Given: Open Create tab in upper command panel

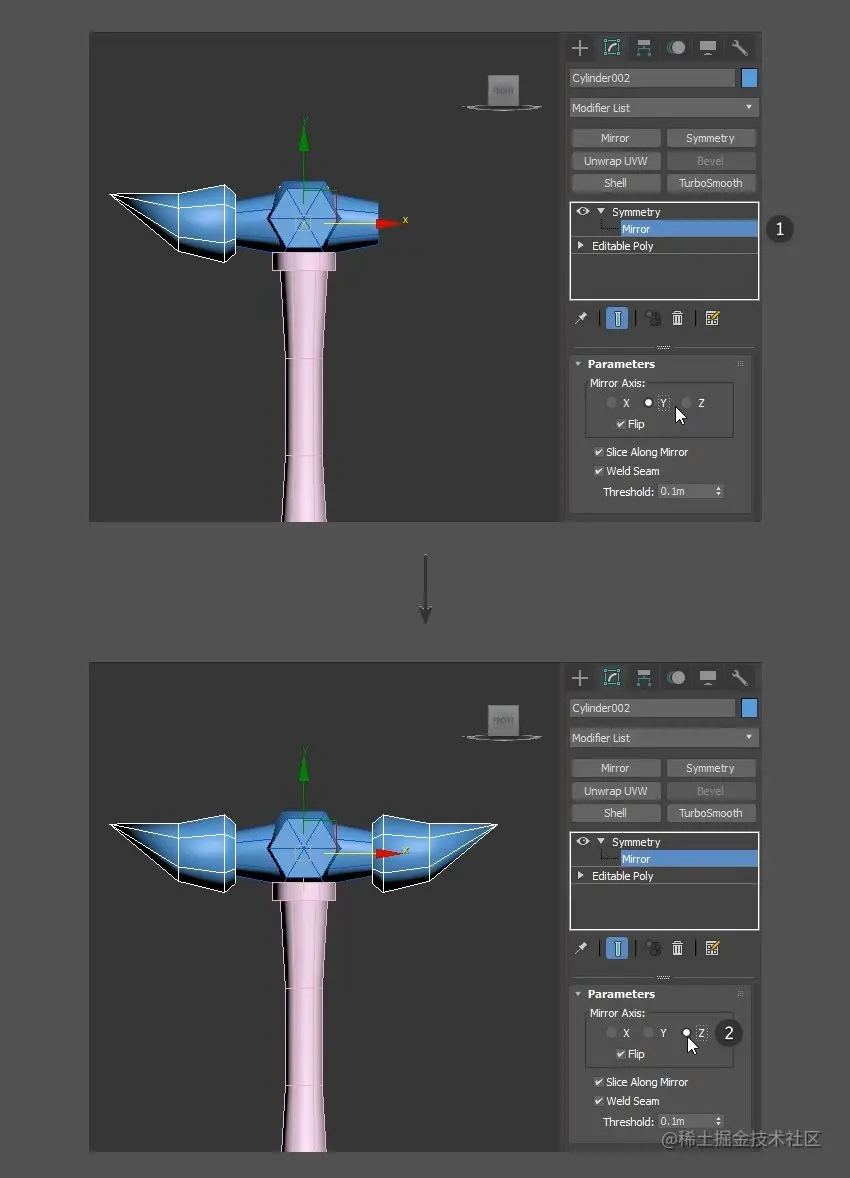Looking at the screenshot, I should click(x=579, y=48).
